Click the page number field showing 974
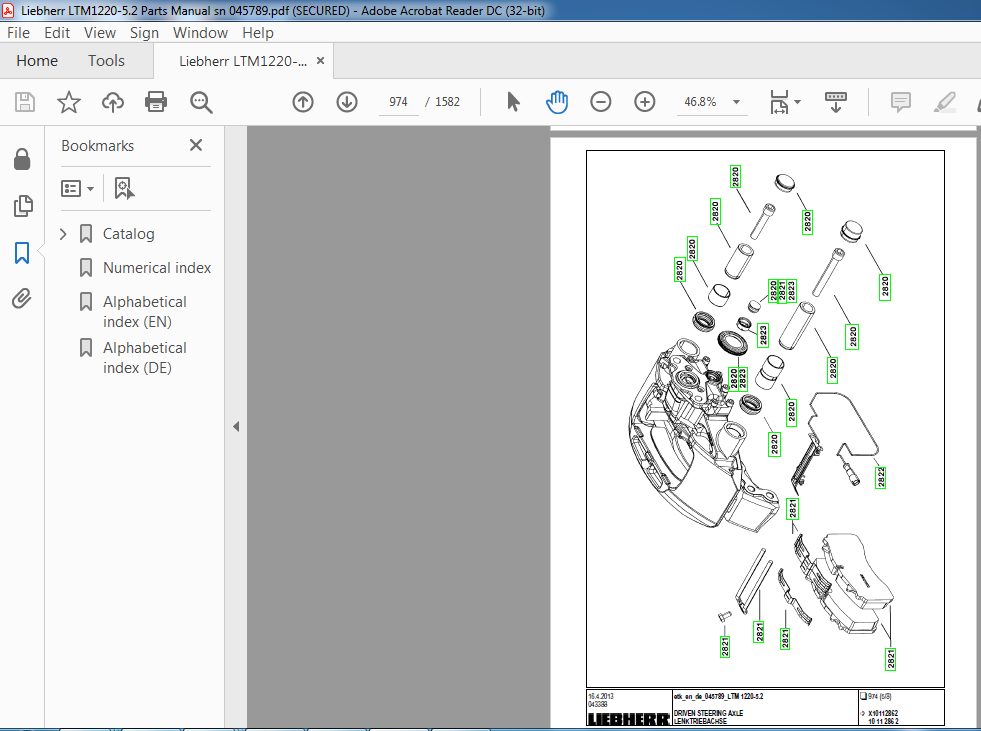981x731 pixels. 399,102
